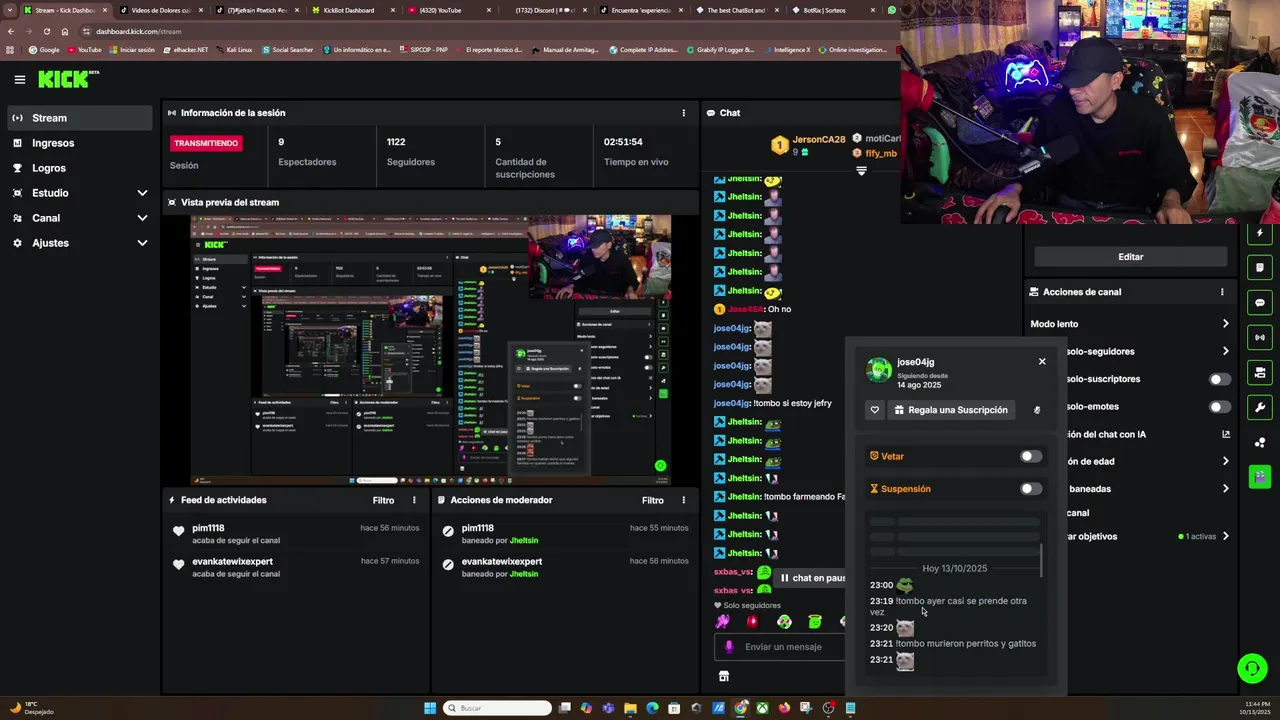1280x720 pixels.
Task: Click chat bubble icon in right rail
Action: (1260, 302)
